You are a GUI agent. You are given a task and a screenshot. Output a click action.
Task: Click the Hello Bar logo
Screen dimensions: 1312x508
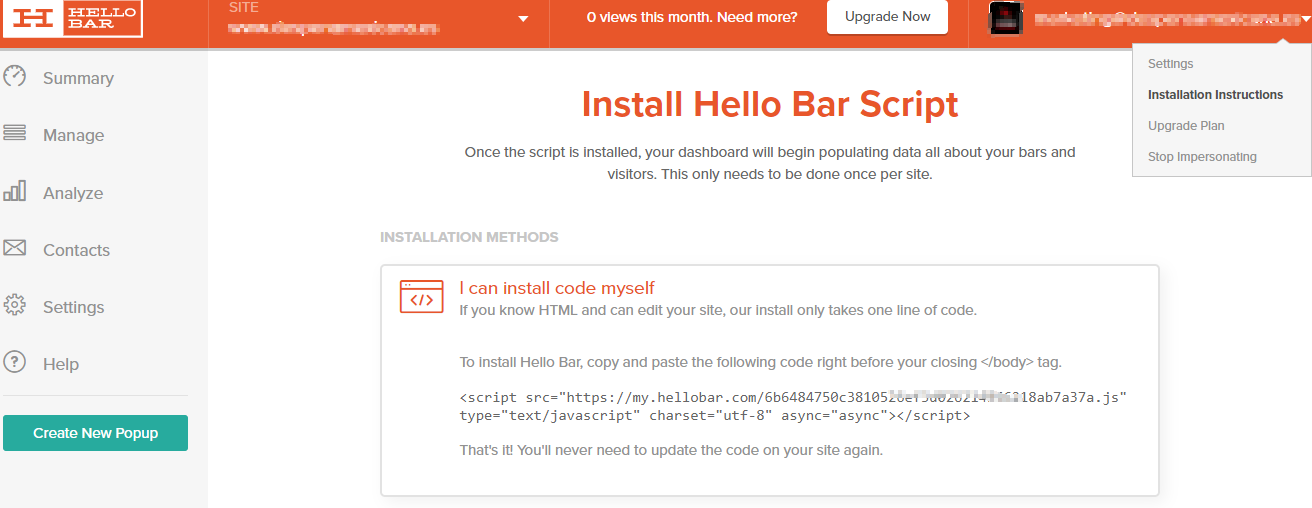pos(72,18)
